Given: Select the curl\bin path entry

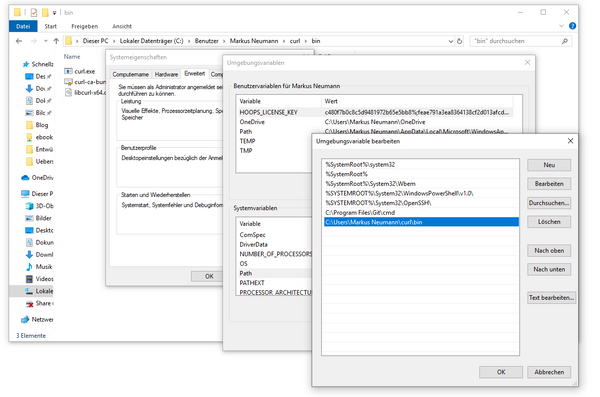Looking at the screenshot, I should [421, 222].
